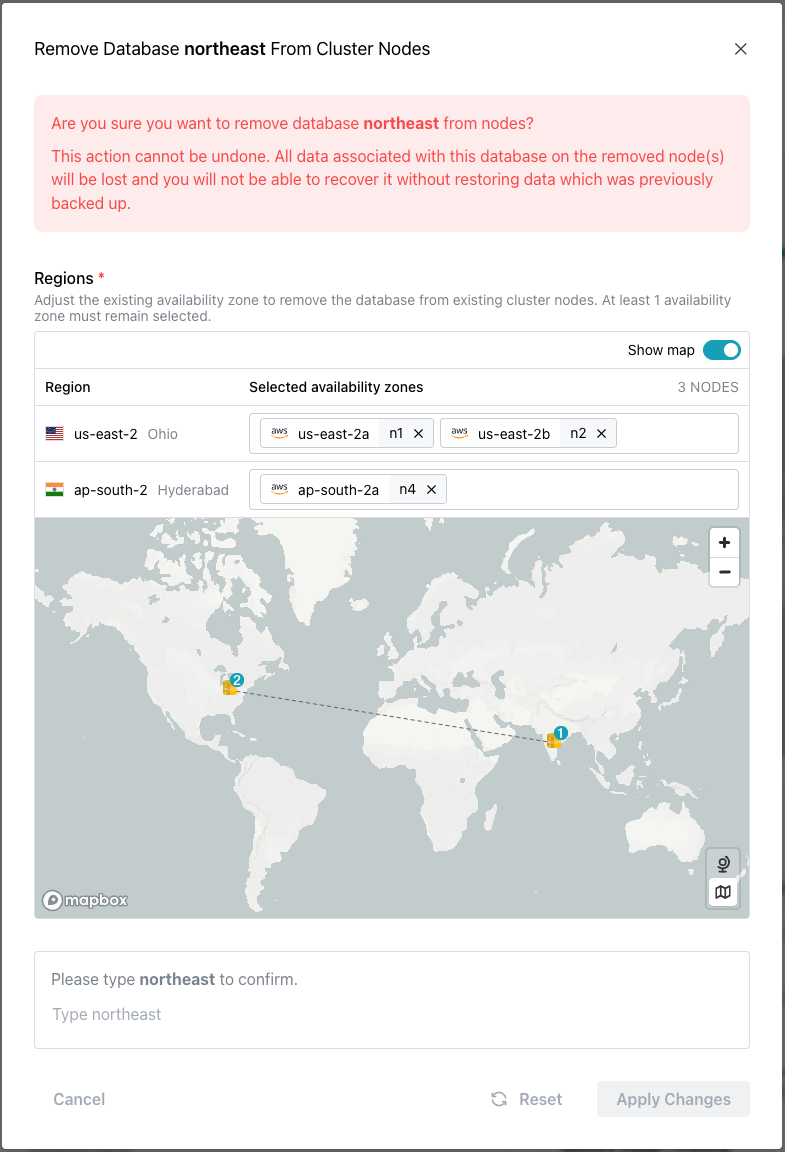Remove us-east-2a n1 node chip
Image resolution: width=785 pixels, height=1152 pixels.
click(x=418, y=434)
